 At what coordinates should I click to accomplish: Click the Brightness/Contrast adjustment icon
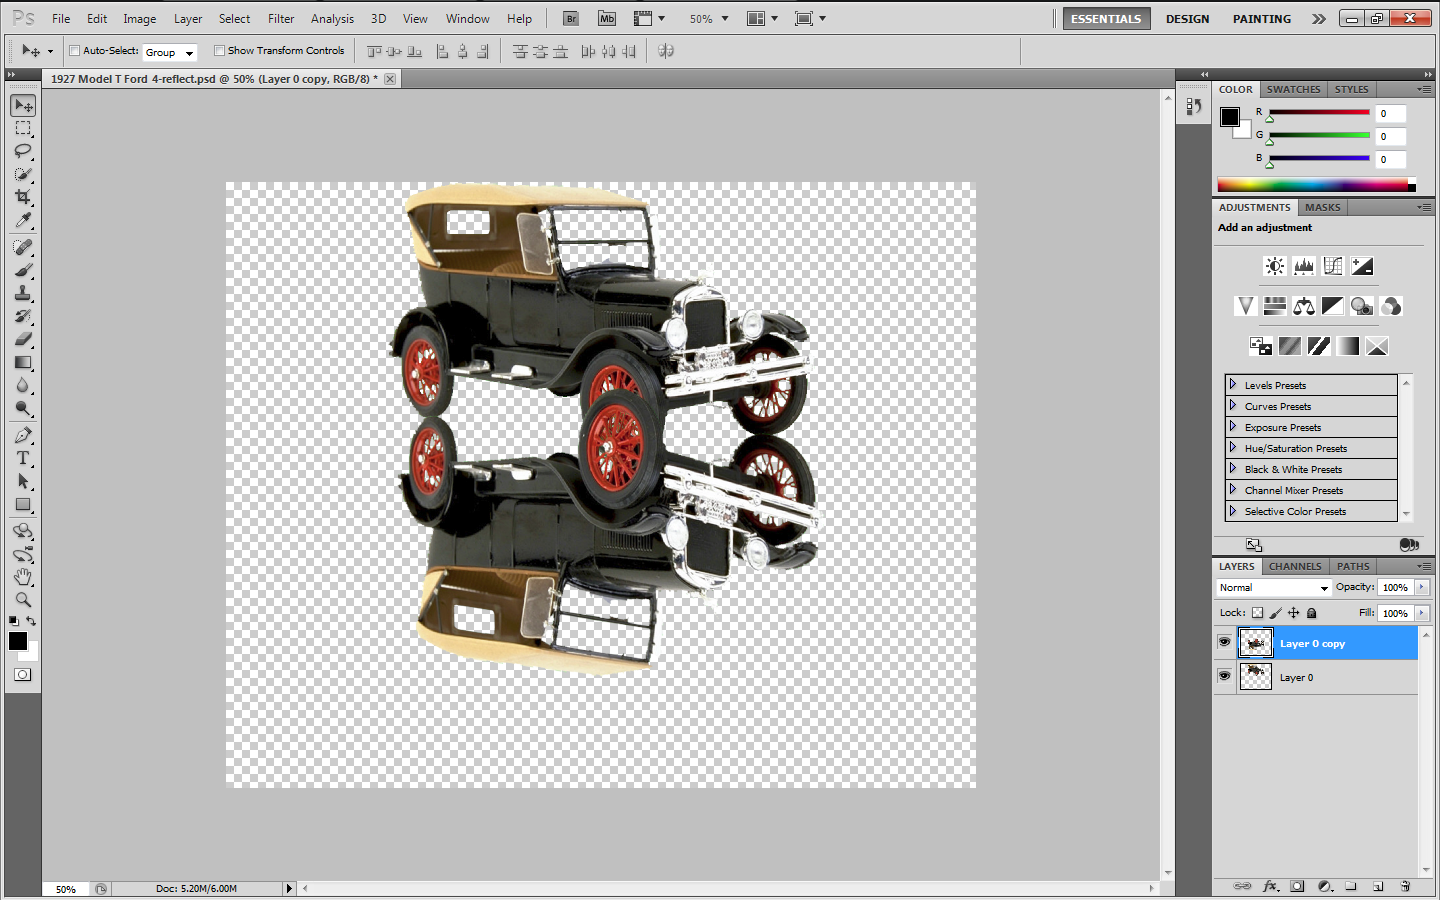click(1274, 266)
